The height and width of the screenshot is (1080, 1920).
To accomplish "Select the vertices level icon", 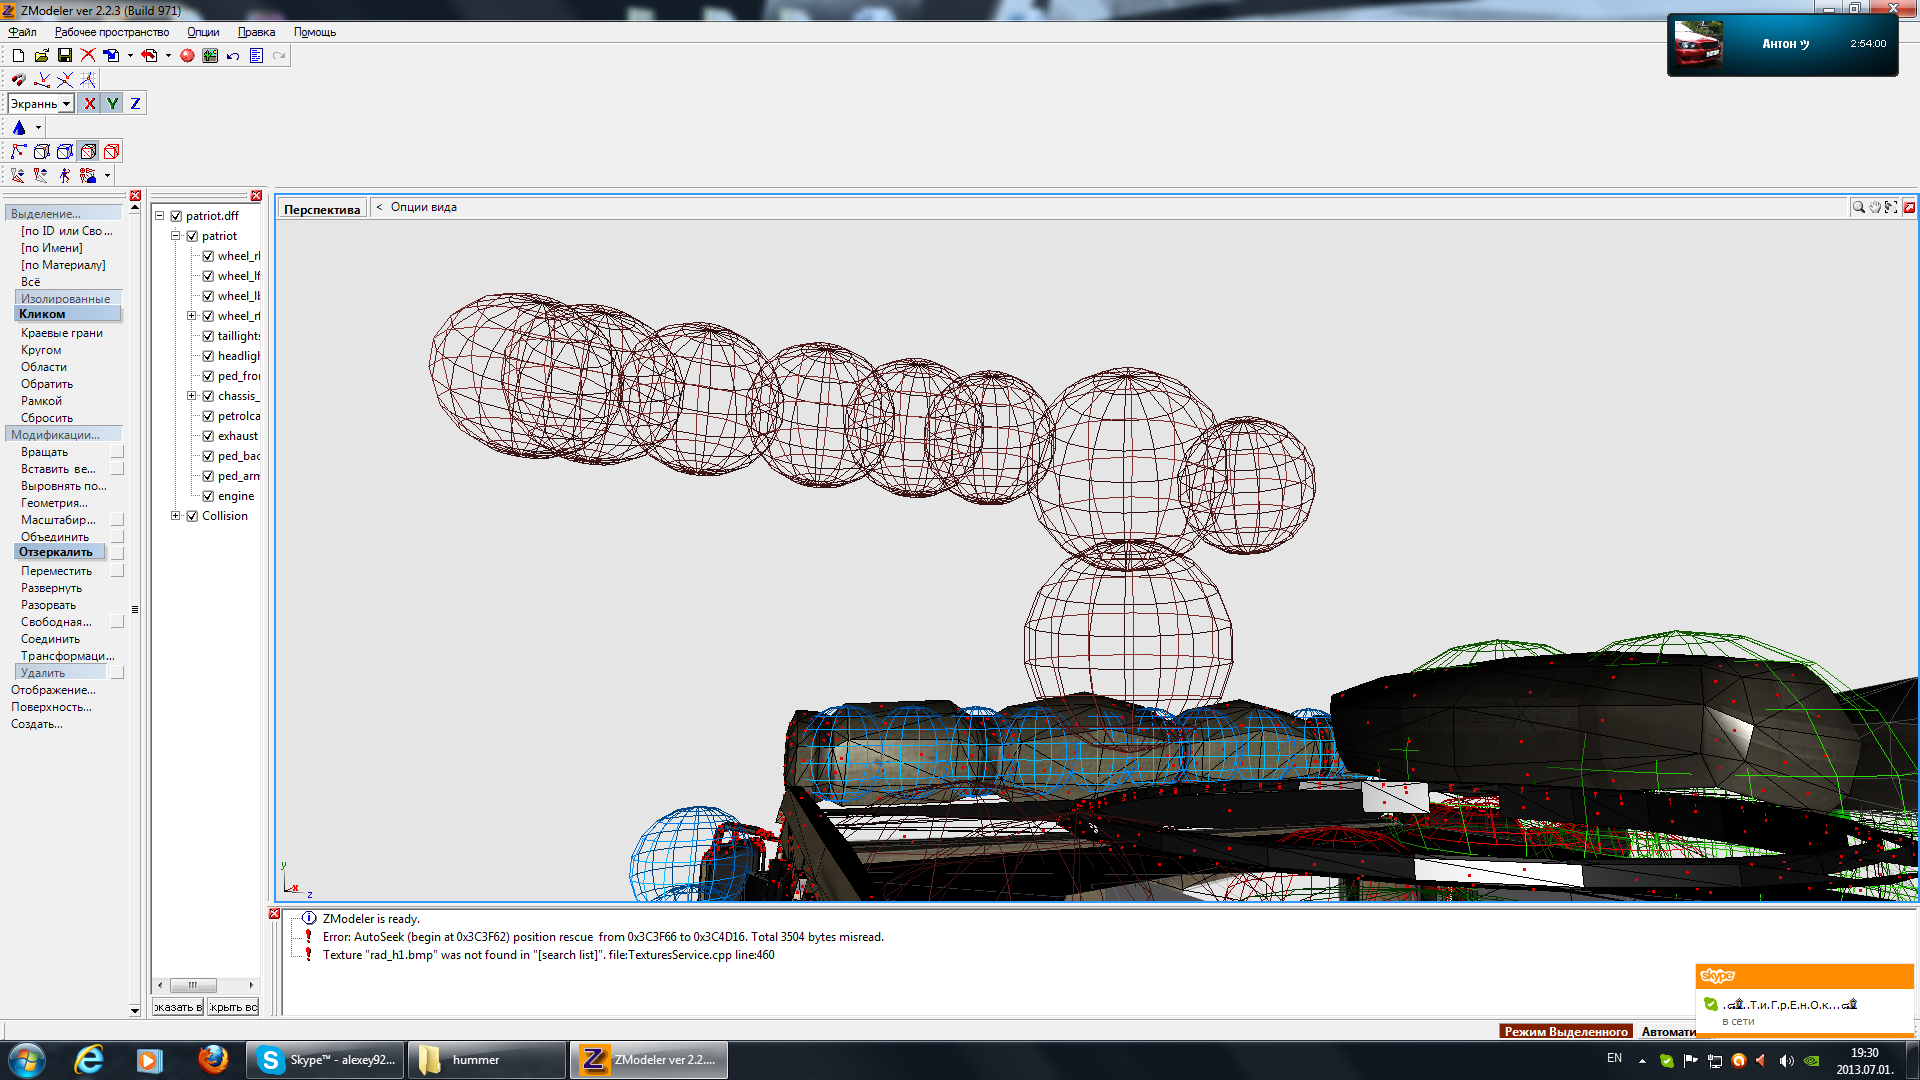I will coord(18,152).
